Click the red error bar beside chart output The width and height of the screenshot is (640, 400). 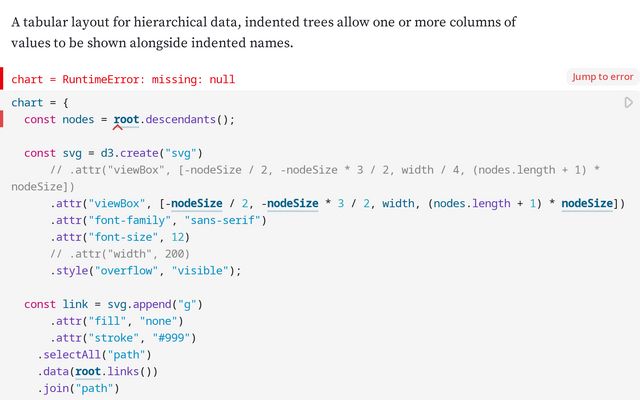[x=2, y=78]
